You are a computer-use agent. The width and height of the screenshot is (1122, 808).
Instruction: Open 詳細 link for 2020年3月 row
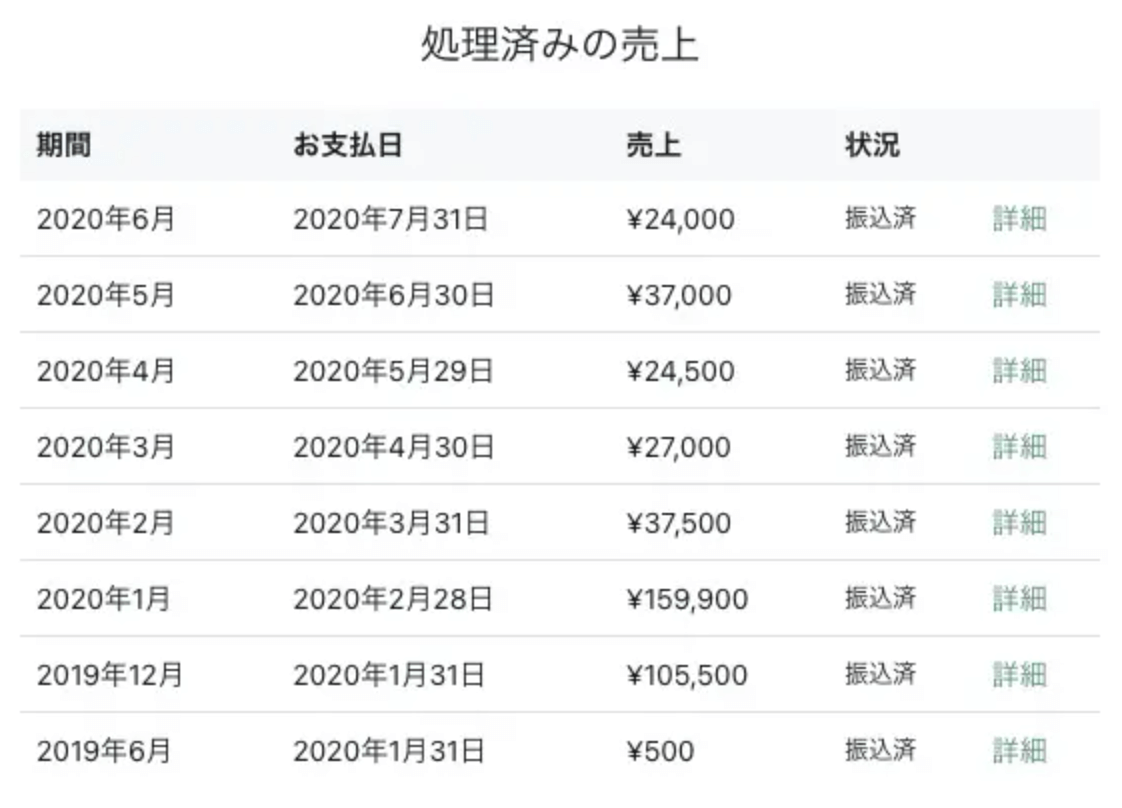[1020, 446]
